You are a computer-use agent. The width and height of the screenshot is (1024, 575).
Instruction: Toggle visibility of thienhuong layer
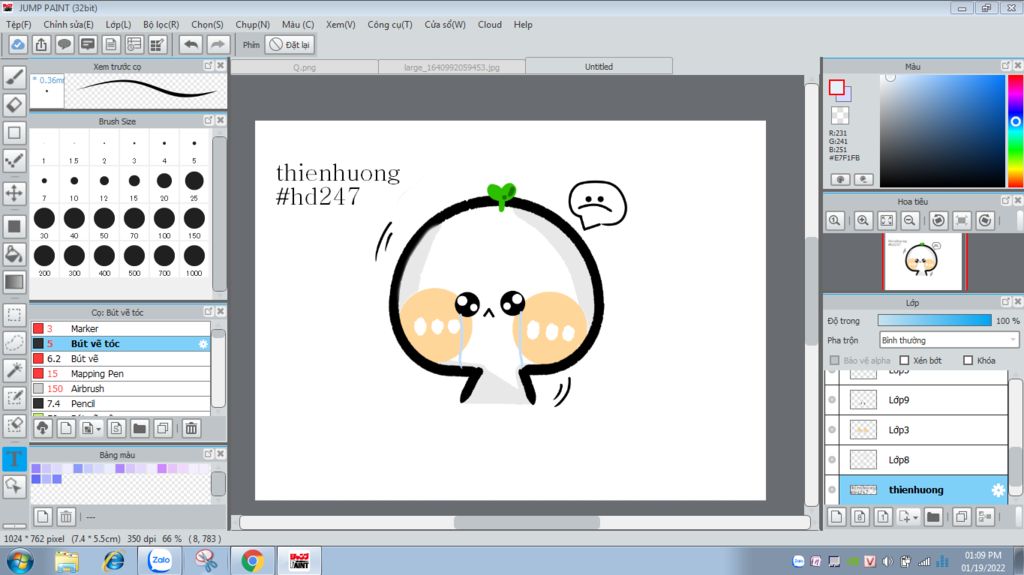click(x=832, y=490)
